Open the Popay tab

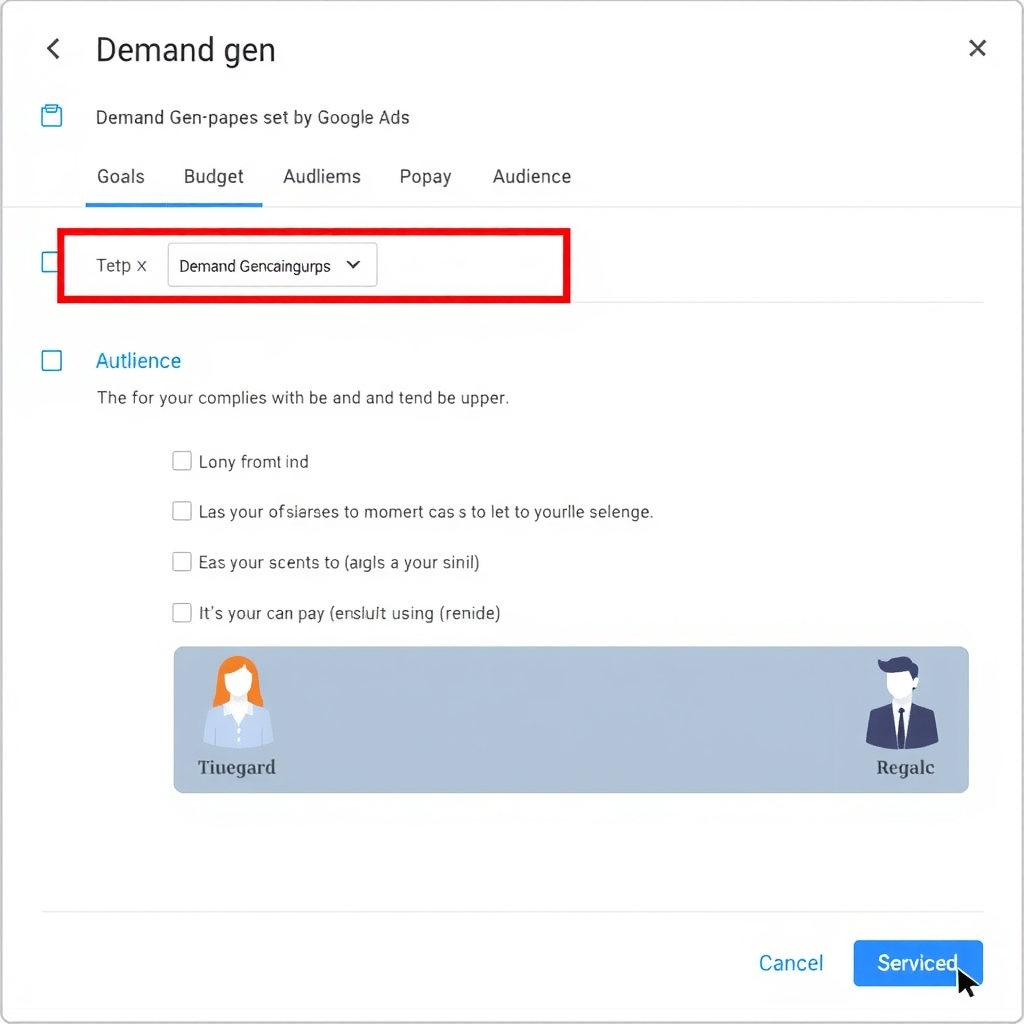point(425,176)
